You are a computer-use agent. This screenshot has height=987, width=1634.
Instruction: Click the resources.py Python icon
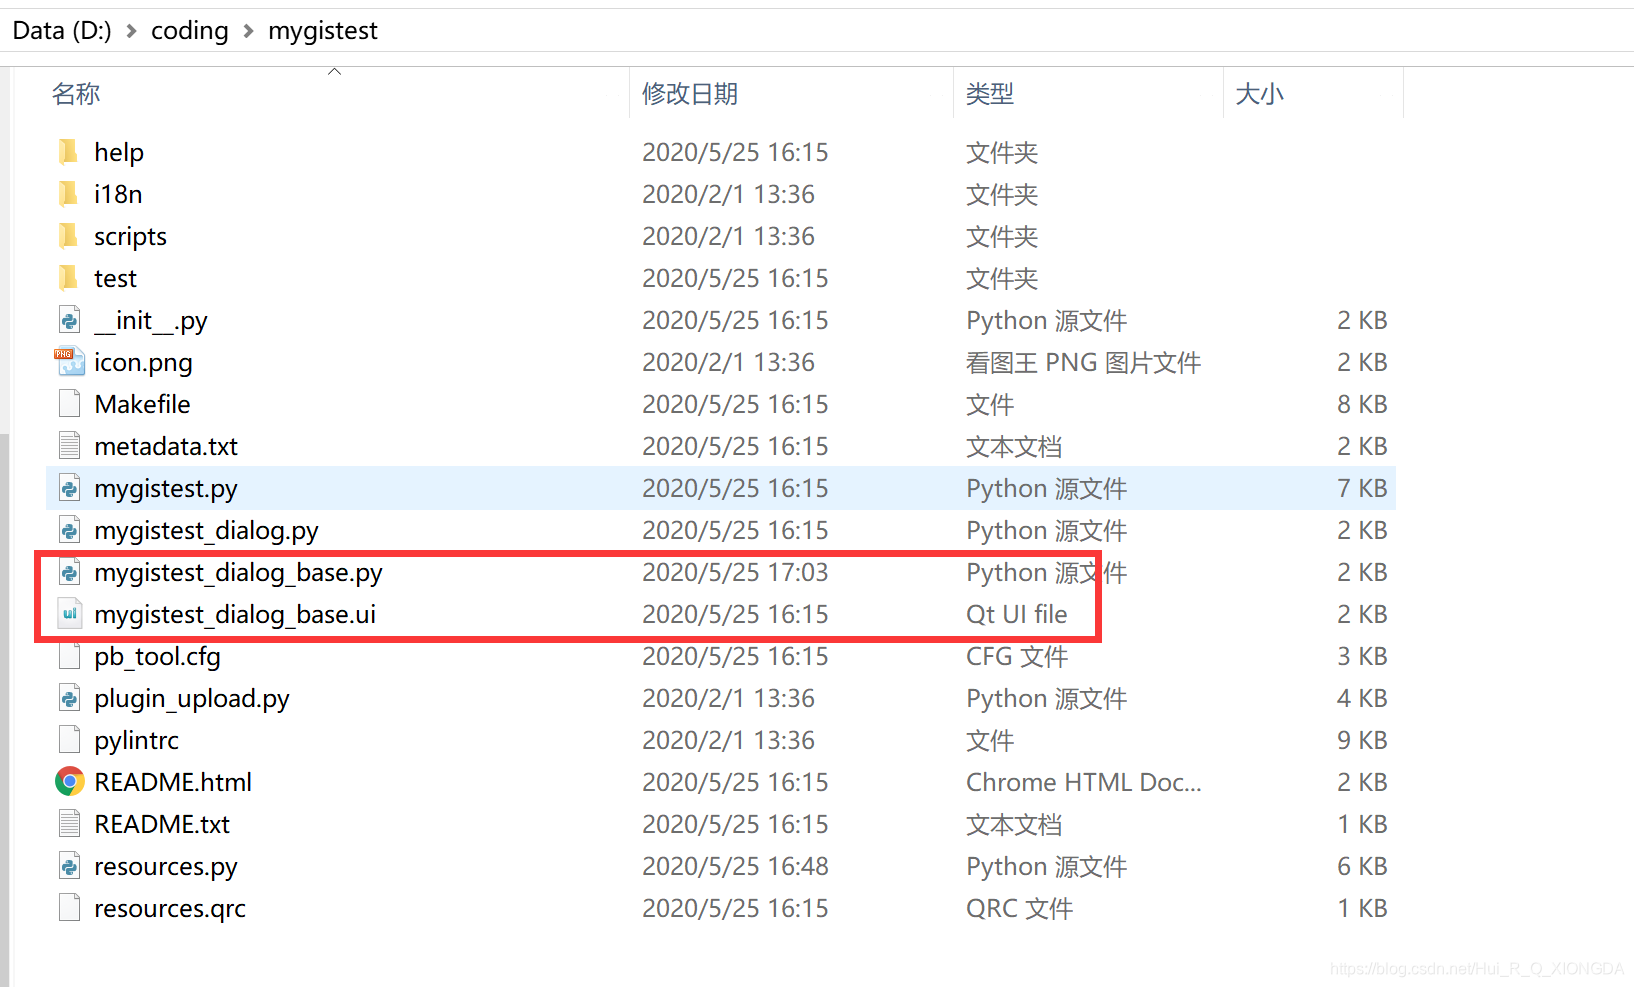(x=69, y=866)
